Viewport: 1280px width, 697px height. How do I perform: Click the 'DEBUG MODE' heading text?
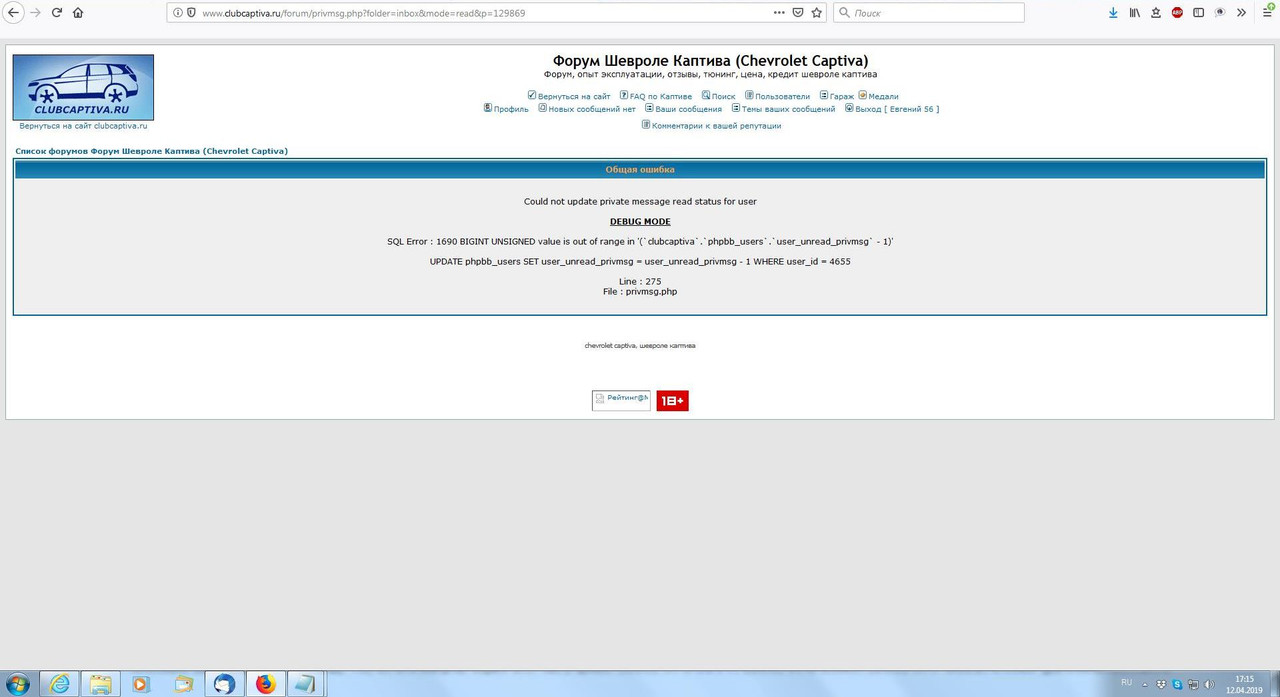point(640,222)
